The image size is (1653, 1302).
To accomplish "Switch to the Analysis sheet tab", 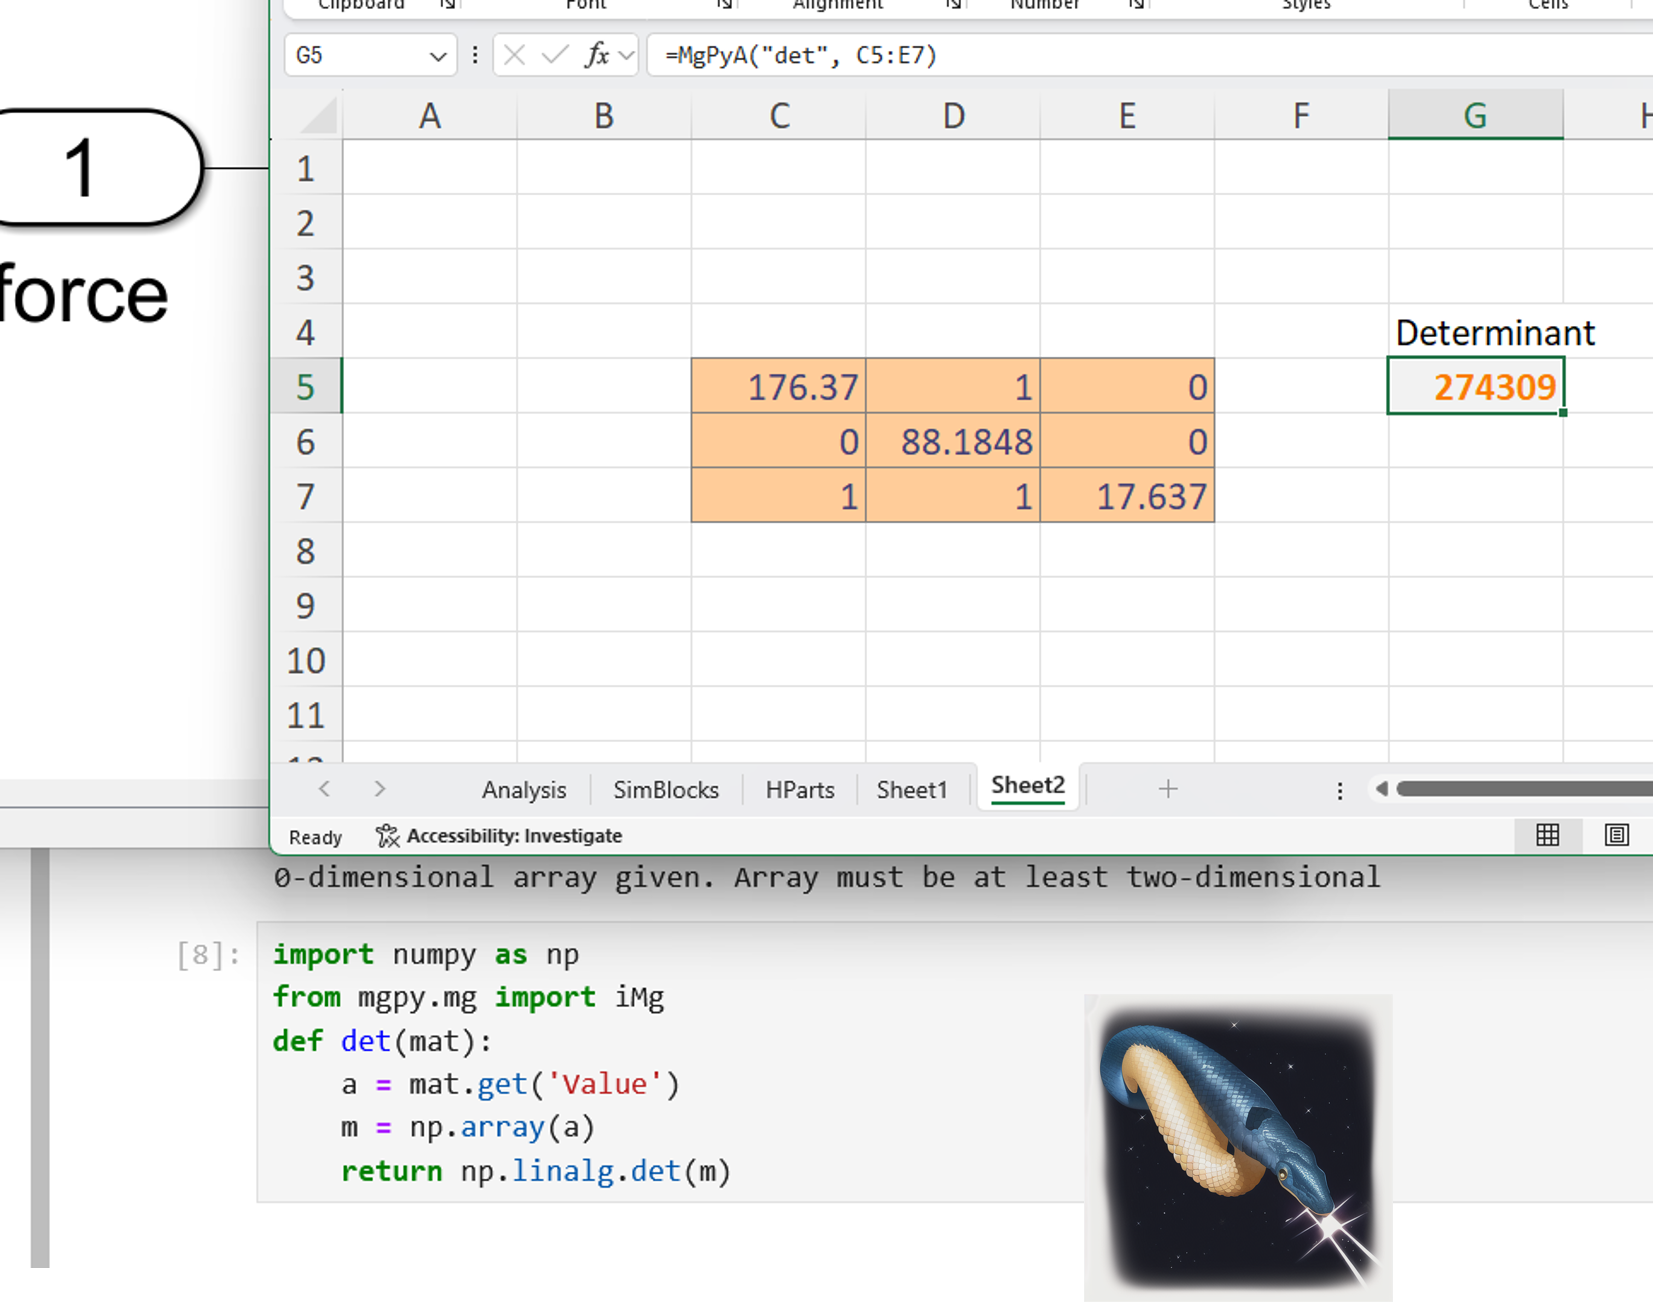I will coord(524,790).
